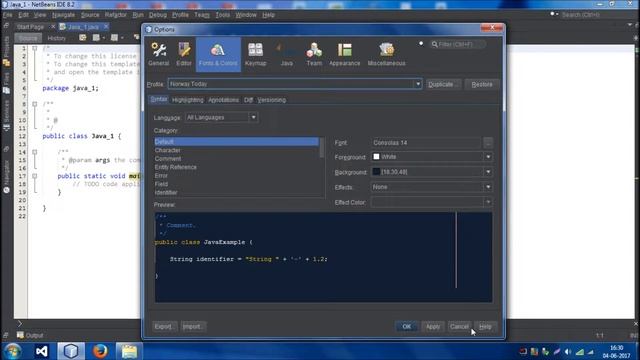Open the Effect Color dropdown
The width and height of the screenshot is (640, 360).
tap(488, 202)
